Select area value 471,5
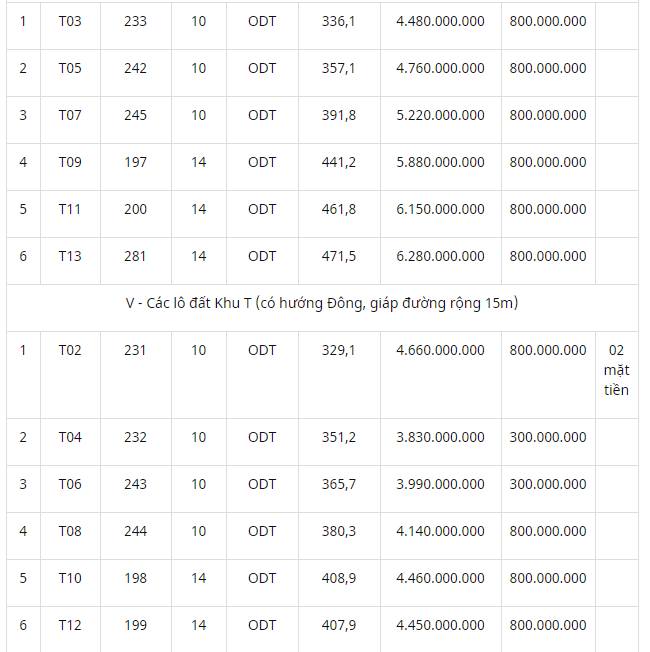650x652 pixels. coord(339,256)
